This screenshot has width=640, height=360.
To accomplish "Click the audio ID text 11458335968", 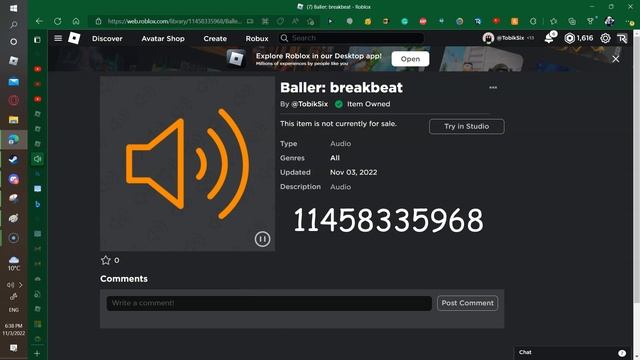I will pos(388,220).
